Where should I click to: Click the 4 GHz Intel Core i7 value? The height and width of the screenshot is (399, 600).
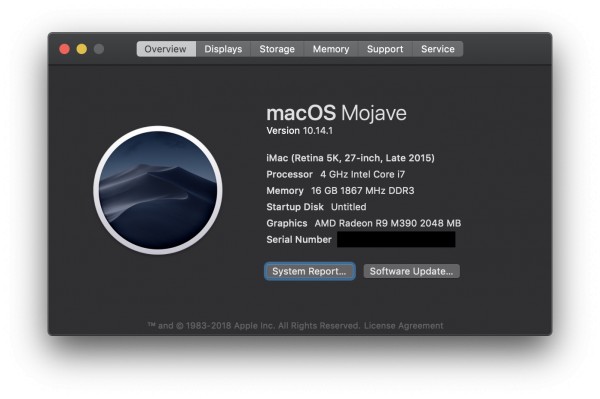pos(362,174)
